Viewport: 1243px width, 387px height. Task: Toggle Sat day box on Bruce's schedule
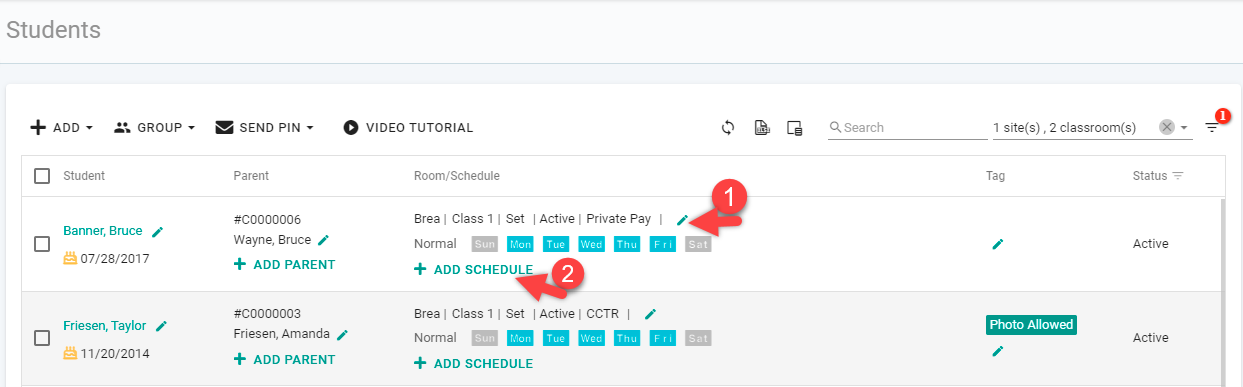point(698,244)
